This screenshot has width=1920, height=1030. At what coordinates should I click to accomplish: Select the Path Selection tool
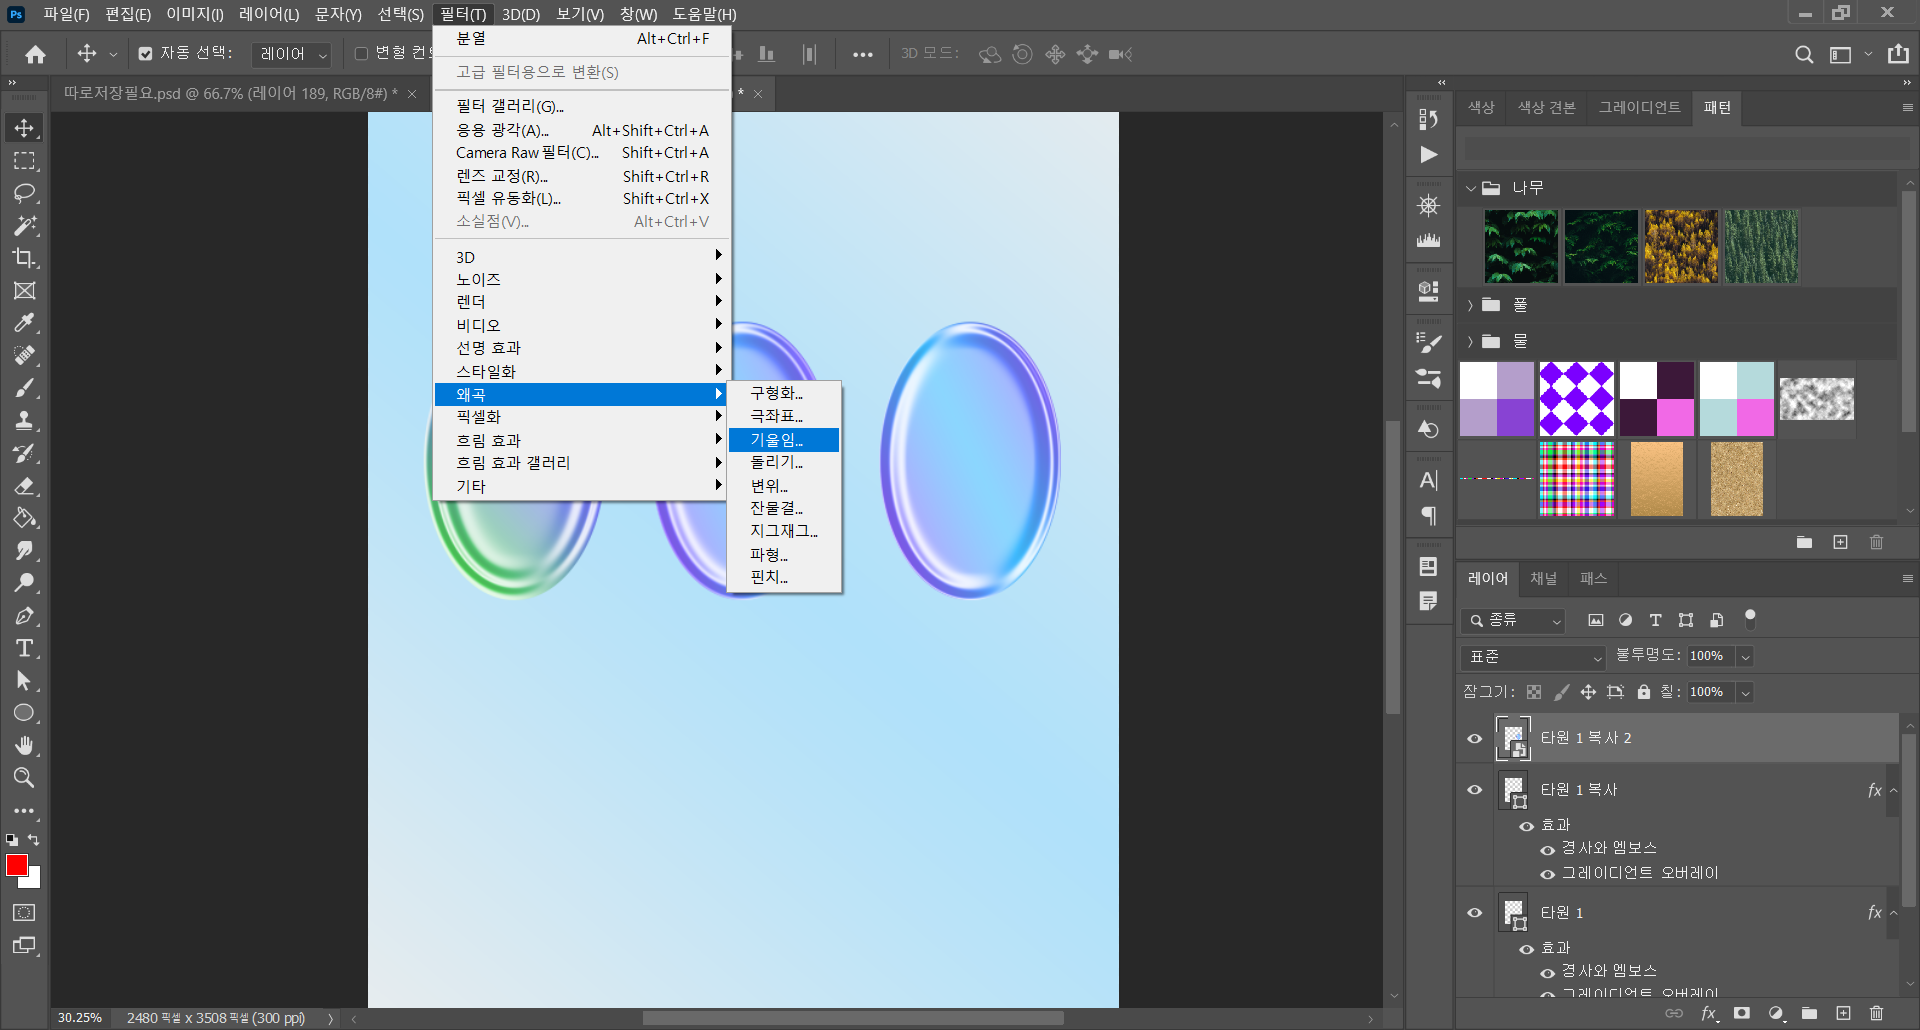pos(24,681)
